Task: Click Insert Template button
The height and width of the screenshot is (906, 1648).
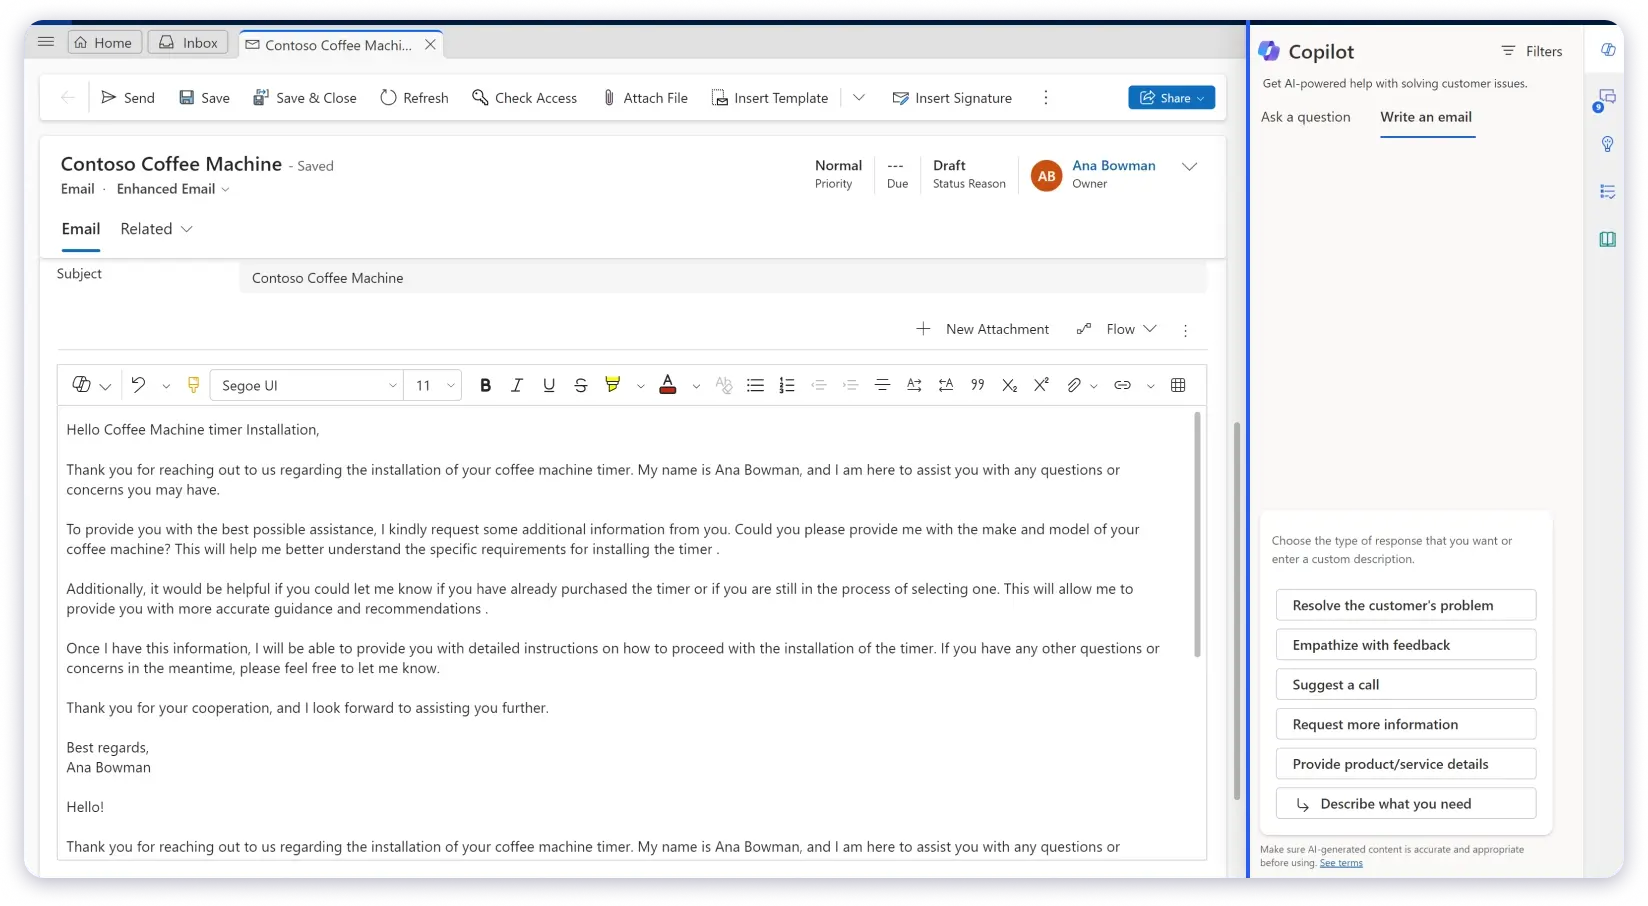Action: click(770, 98)
